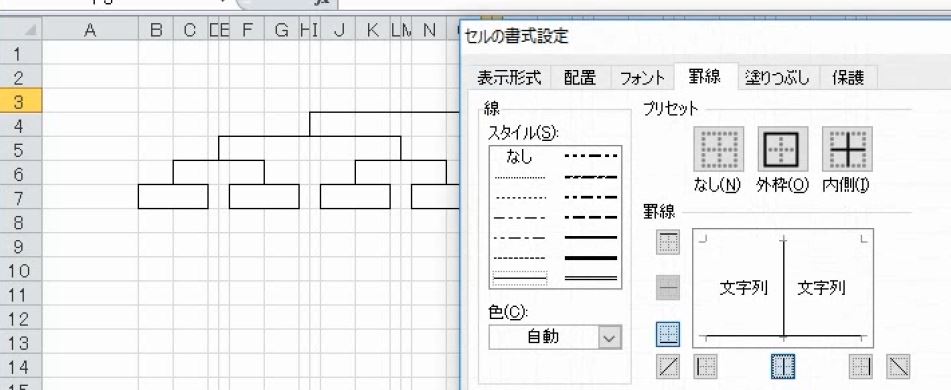Switch to the 塗りつぶし tab
This screenshot has height=390, width=951.
(x=778, y=77)
